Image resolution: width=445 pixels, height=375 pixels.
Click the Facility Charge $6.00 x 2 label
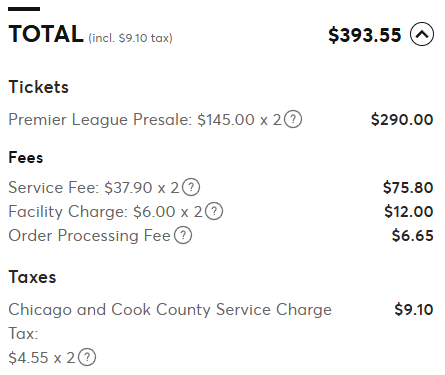(105, 212)
